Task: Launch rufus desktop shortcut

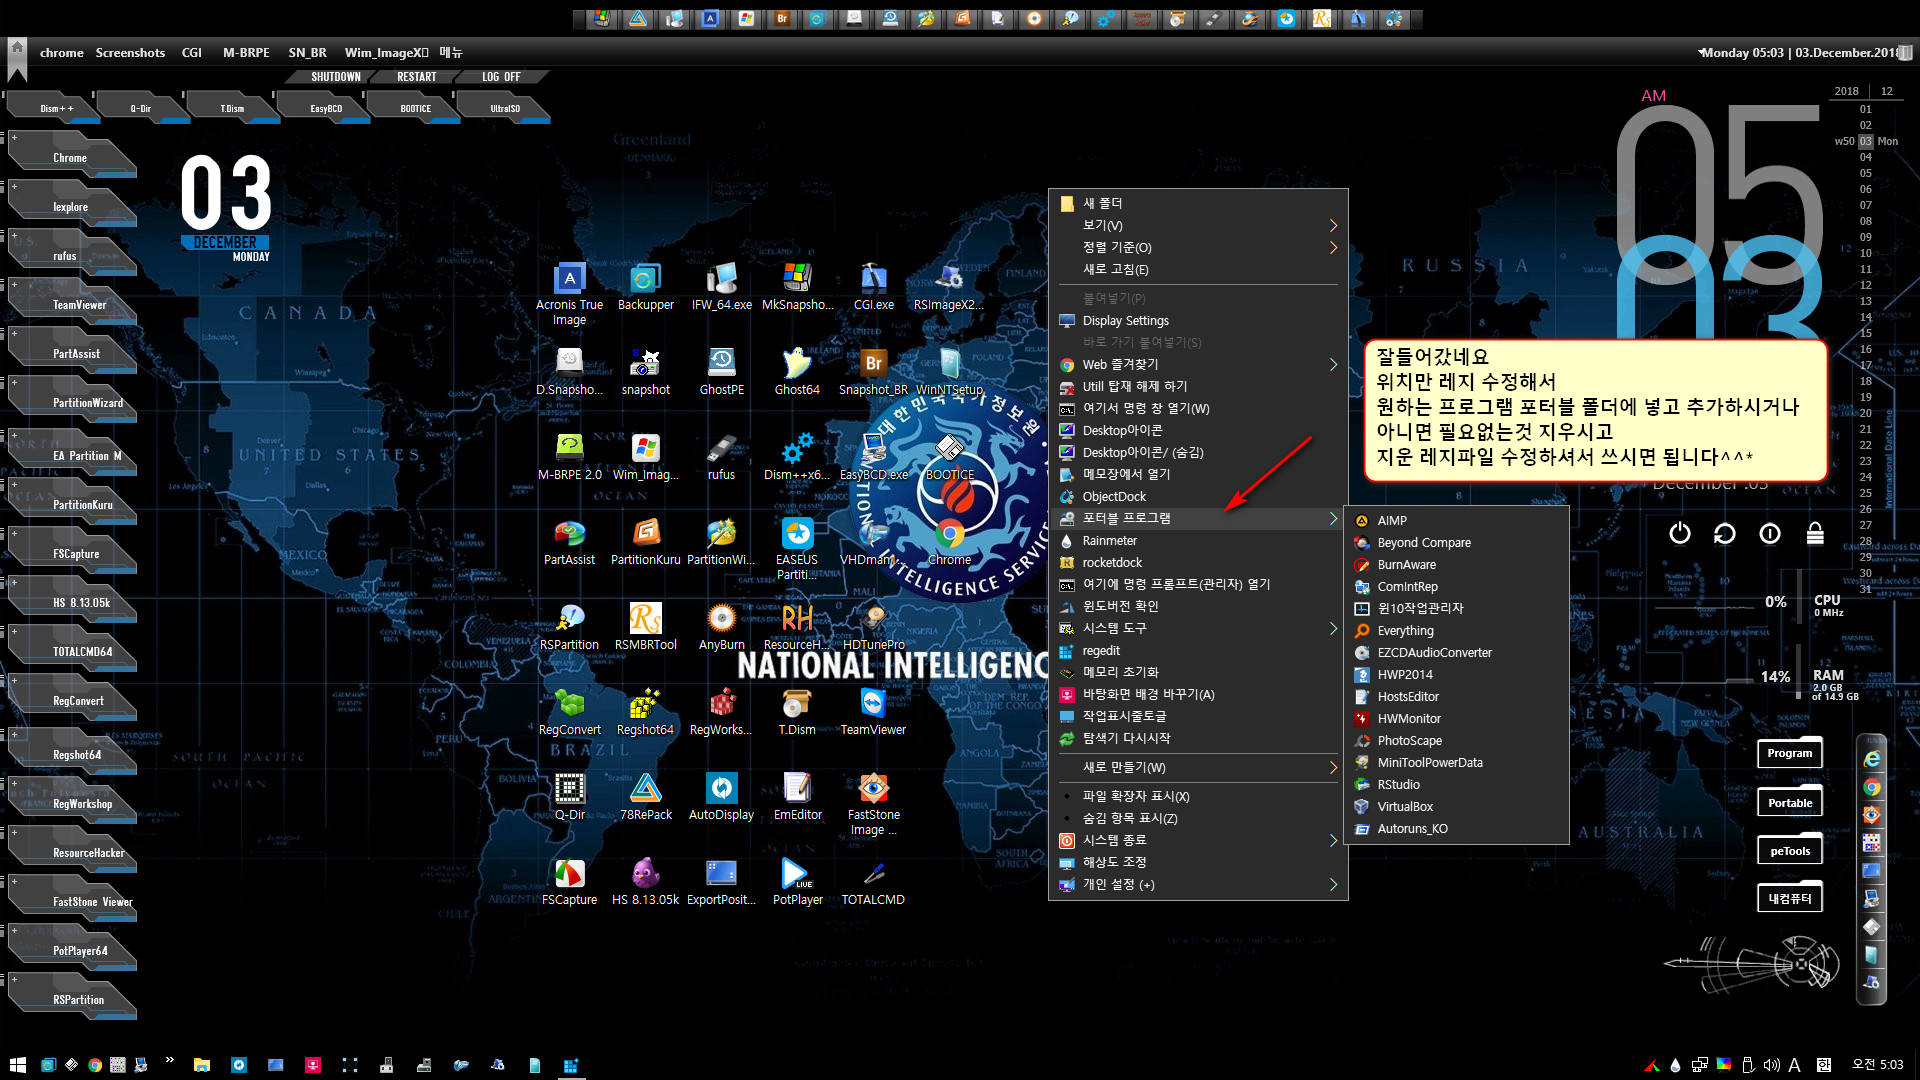Action: tap(721, 458)
